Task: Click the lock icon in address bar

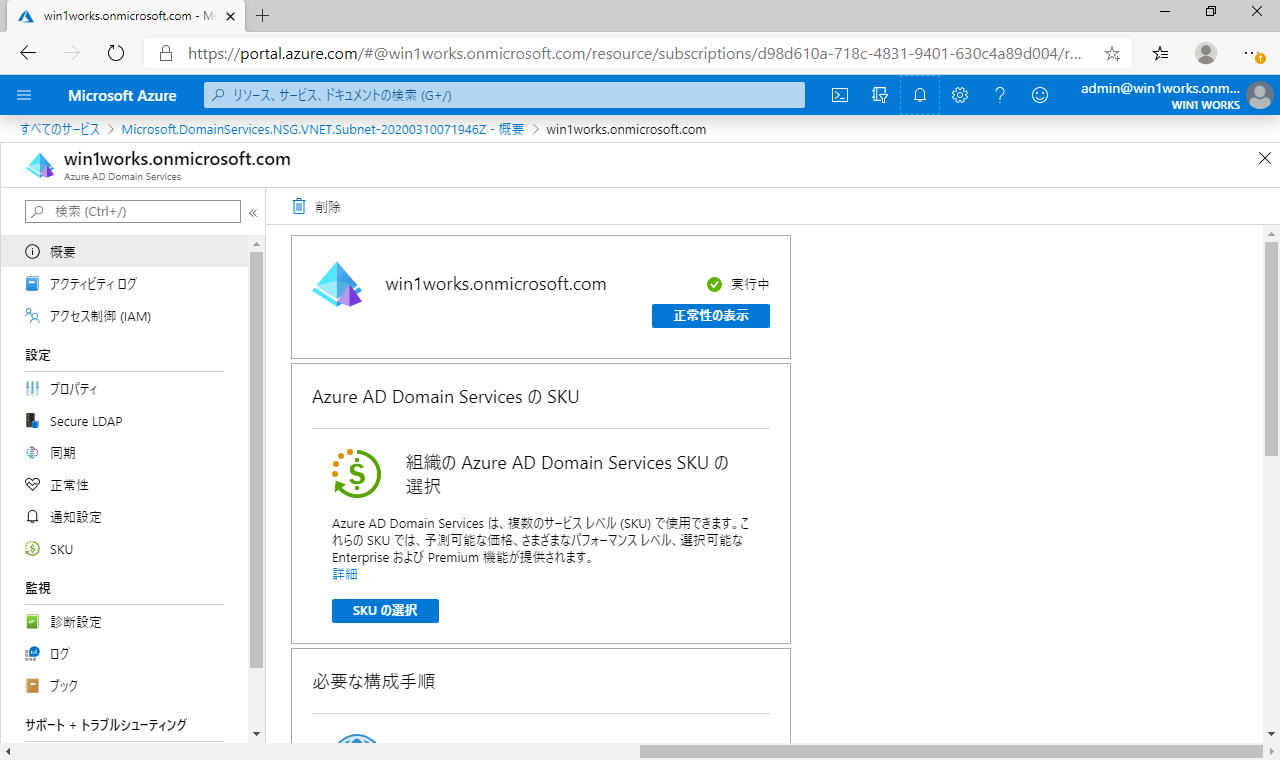Action: [166, 53]
